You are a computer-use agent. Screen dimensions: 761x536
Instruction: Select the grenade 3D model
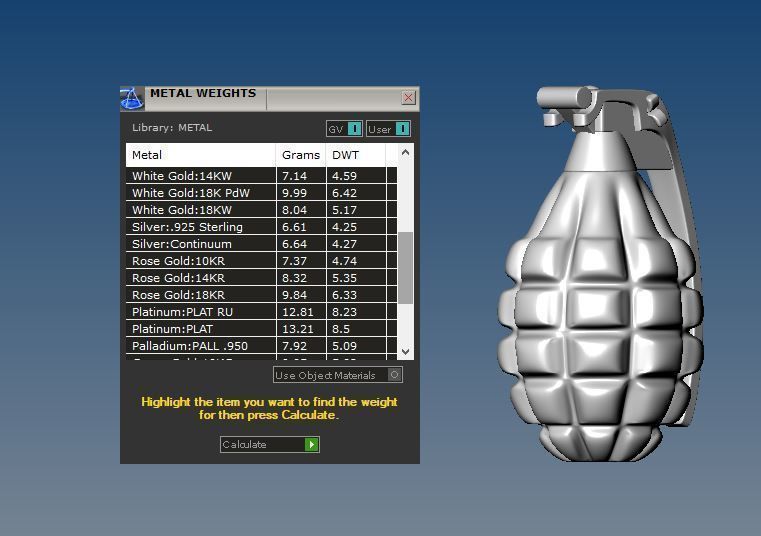tap(601, 273)
